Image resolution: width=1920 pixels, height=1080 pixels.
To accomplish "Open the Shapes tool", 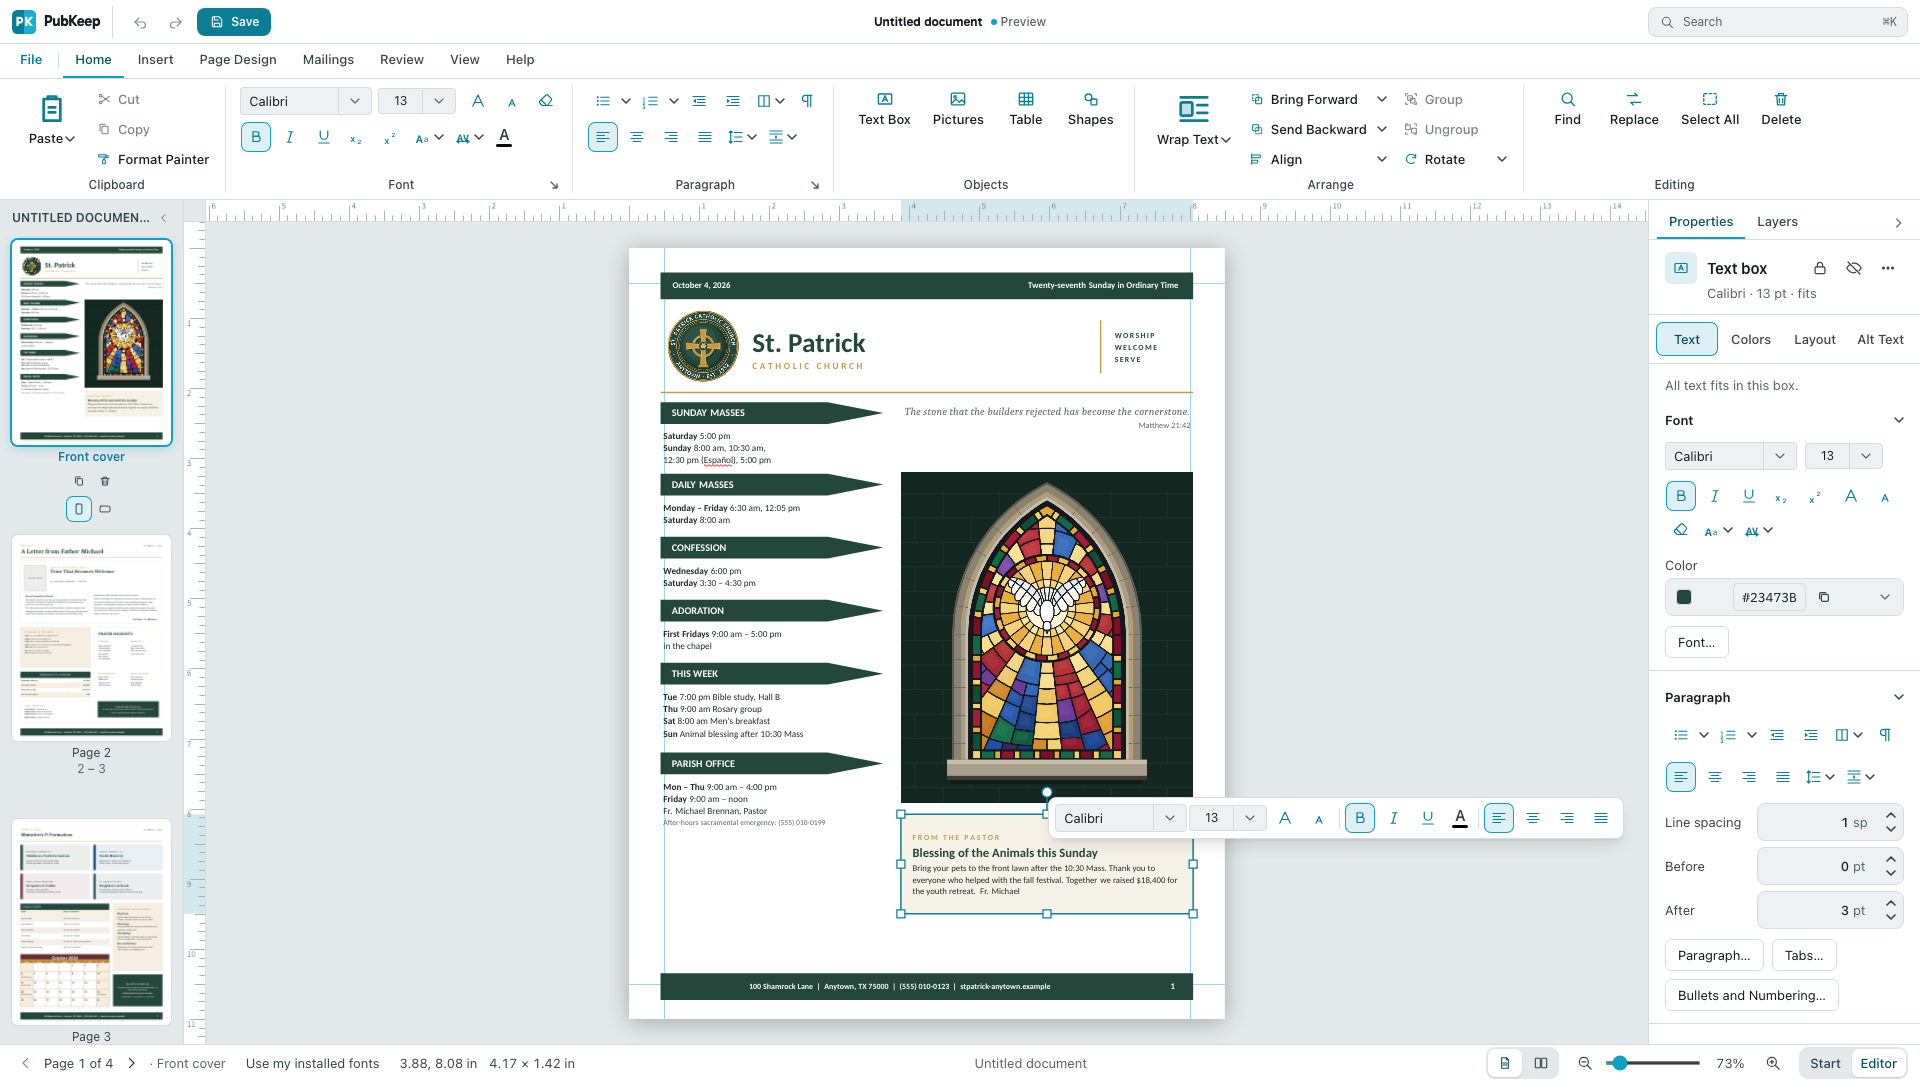I will (x=1090, y=109).
